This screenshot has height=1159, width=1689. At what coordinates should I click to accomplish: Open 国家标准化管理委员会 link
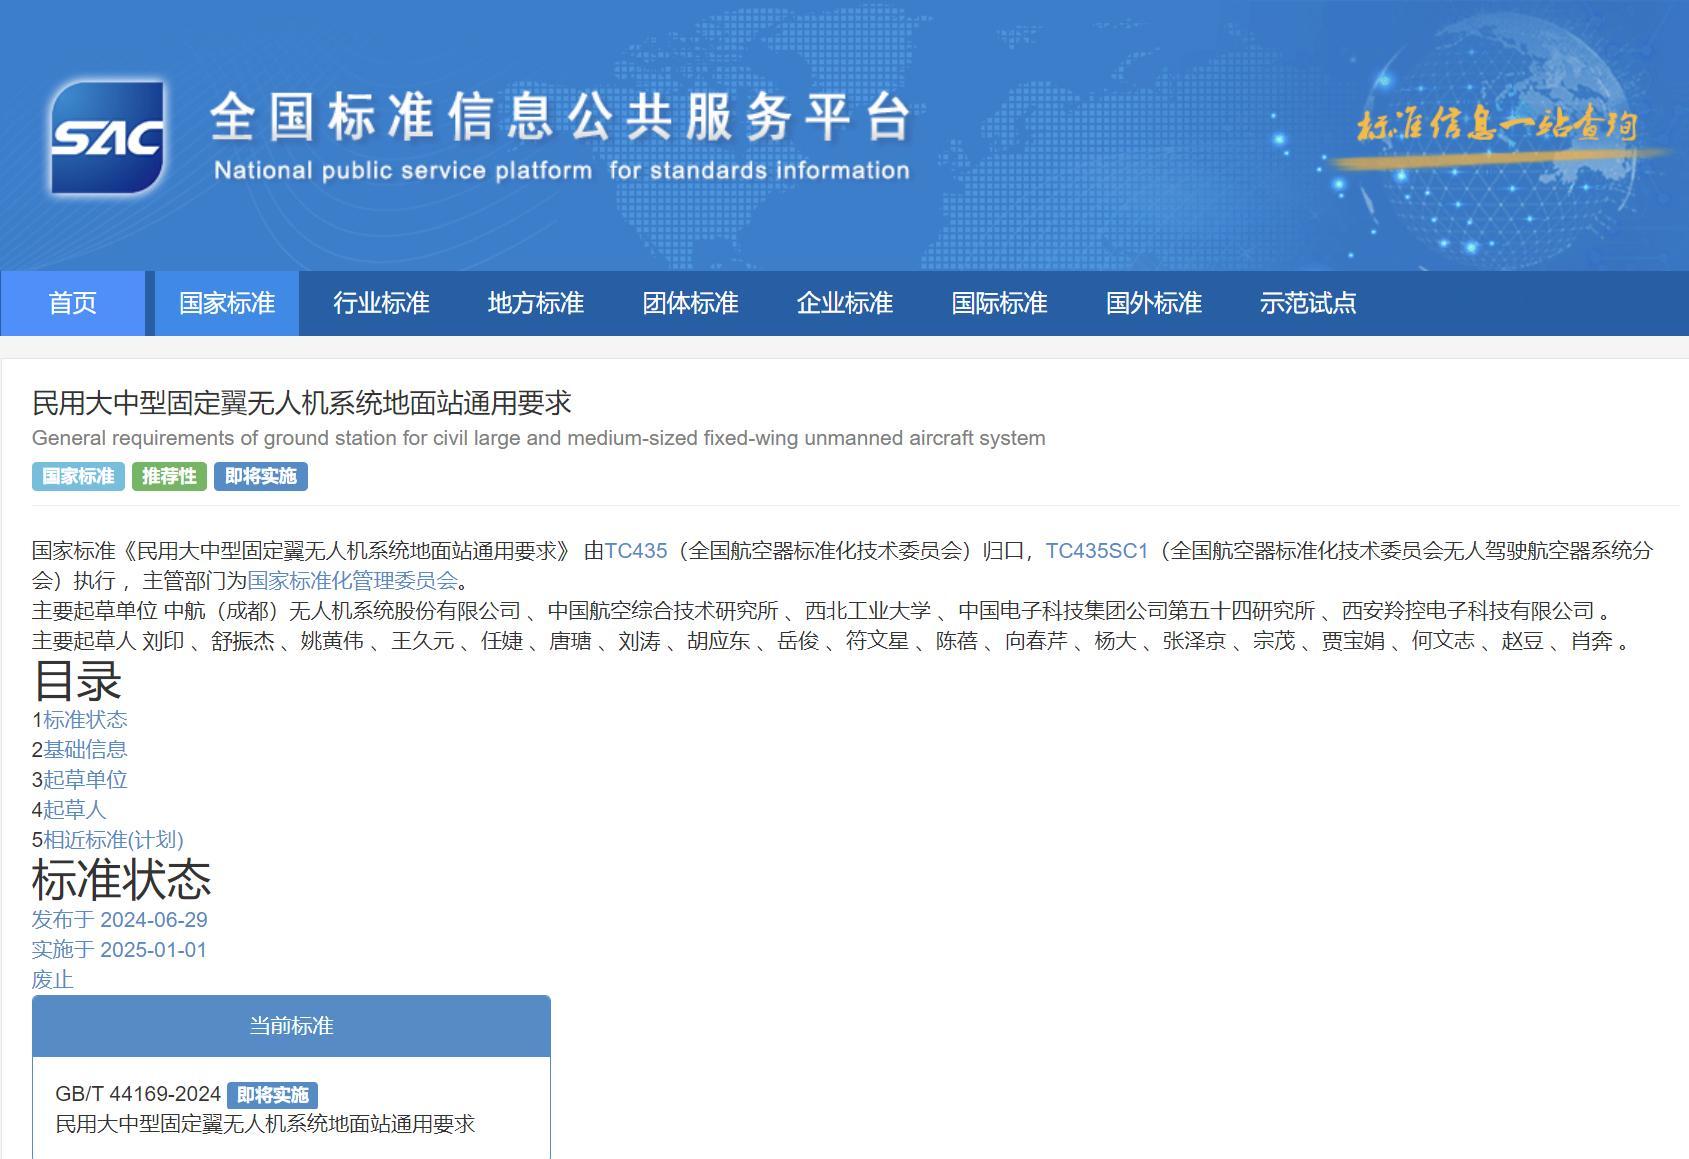click(x=352, y=581)
